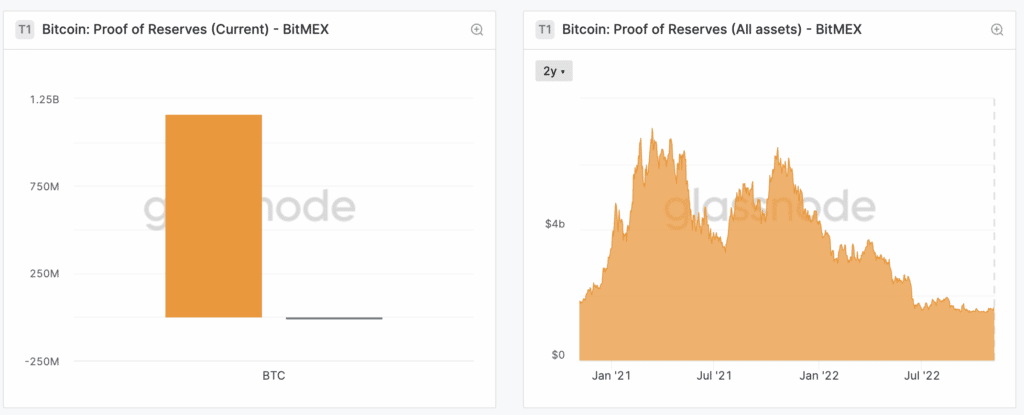Click the 1.25B y-axis label
1024x415 pixels.
pyautogui.click(x=43, y=100)
